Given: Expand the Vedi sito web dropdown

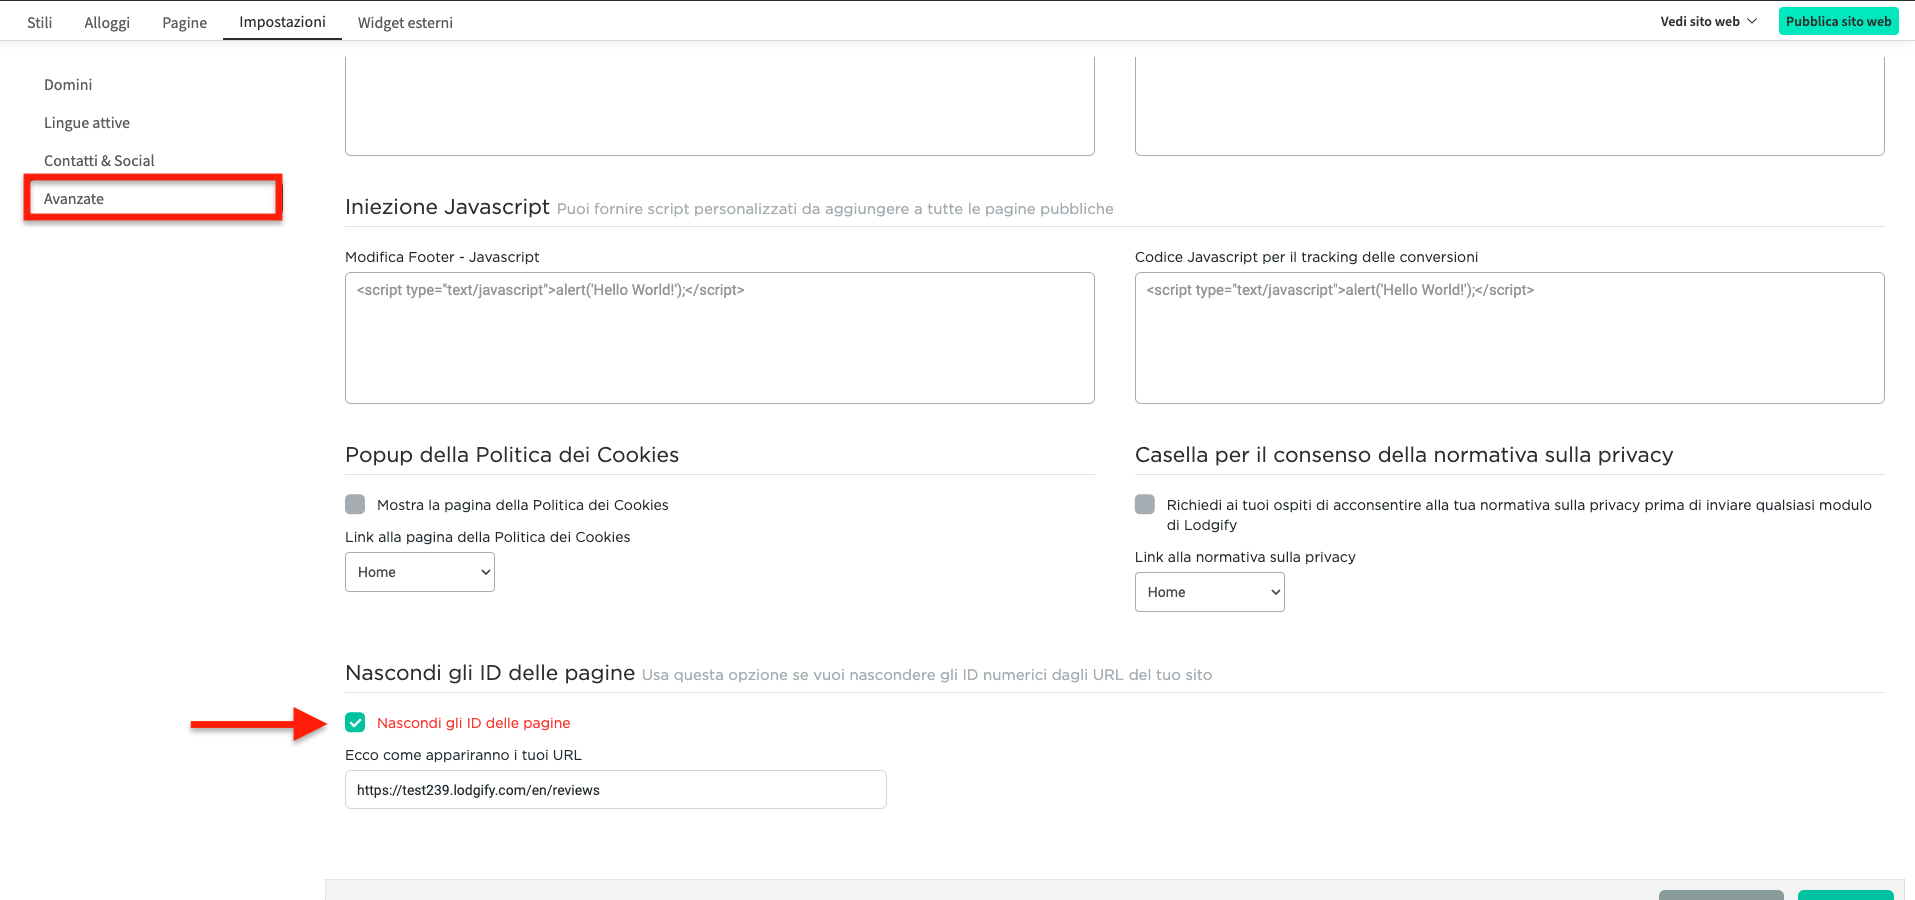Looking at the screenshot, I should [x=1708, y=21].
